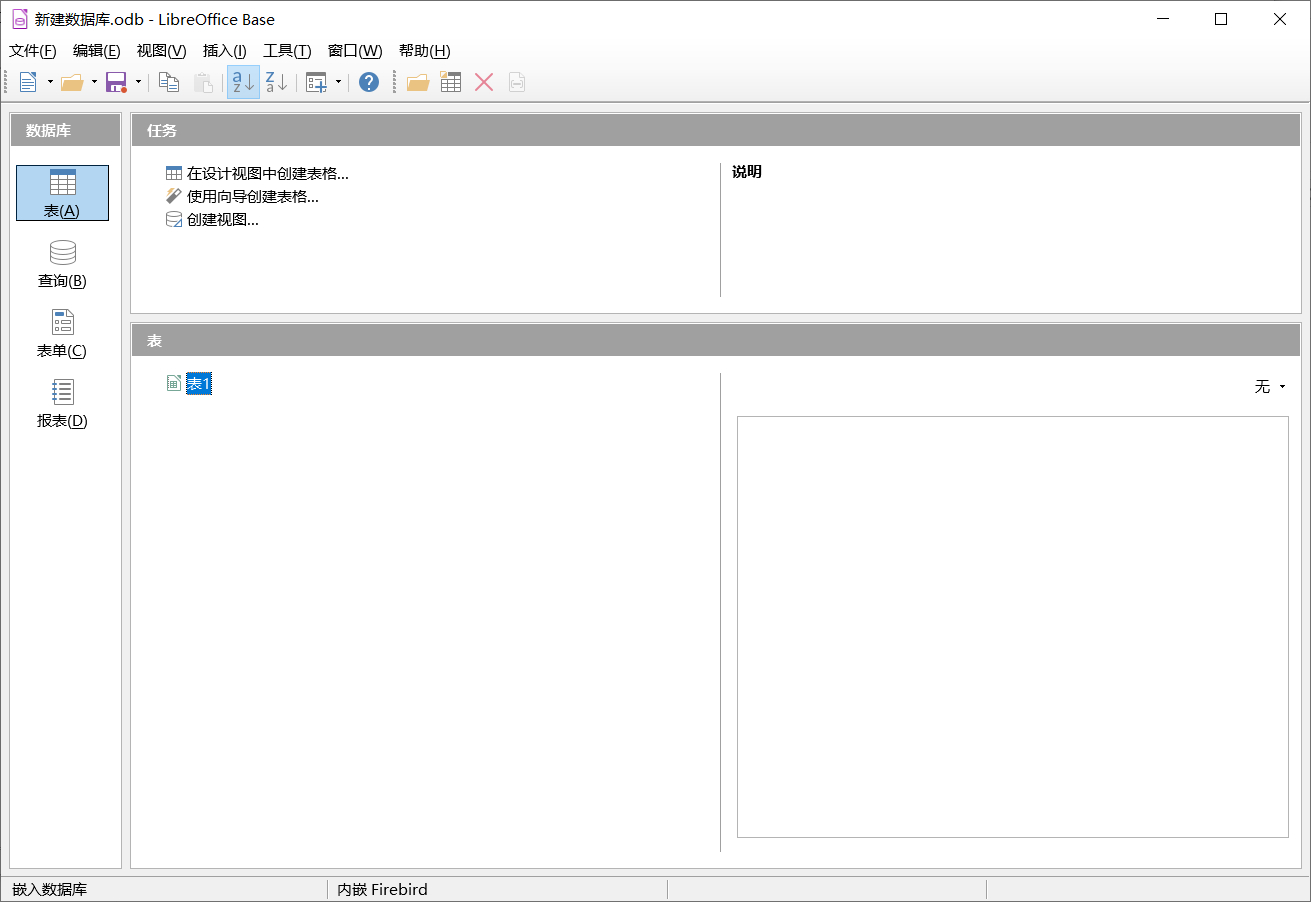Click the delete X toolbar icon
Viewport: 1311px width, 902px height.
point(484,81)
